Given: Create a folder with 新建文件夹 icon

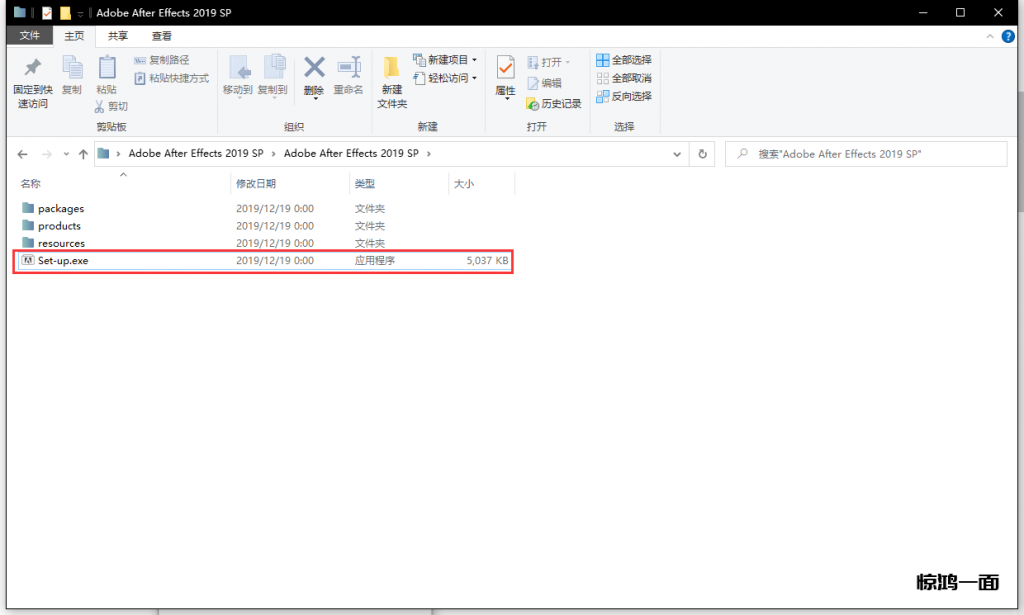Looking at the screenshot, I should coord(392,70).
